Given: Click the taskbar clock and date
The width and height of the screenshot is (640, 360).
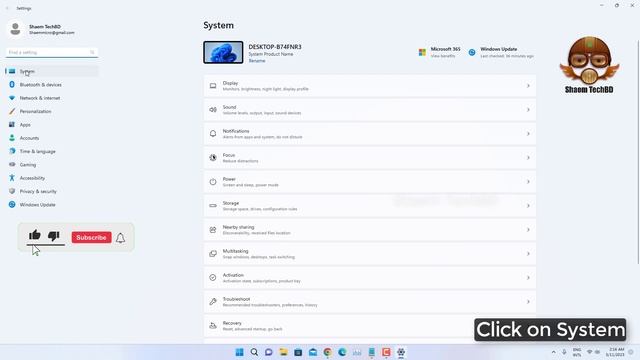Looking at the screenshot, I should point(616,352).
